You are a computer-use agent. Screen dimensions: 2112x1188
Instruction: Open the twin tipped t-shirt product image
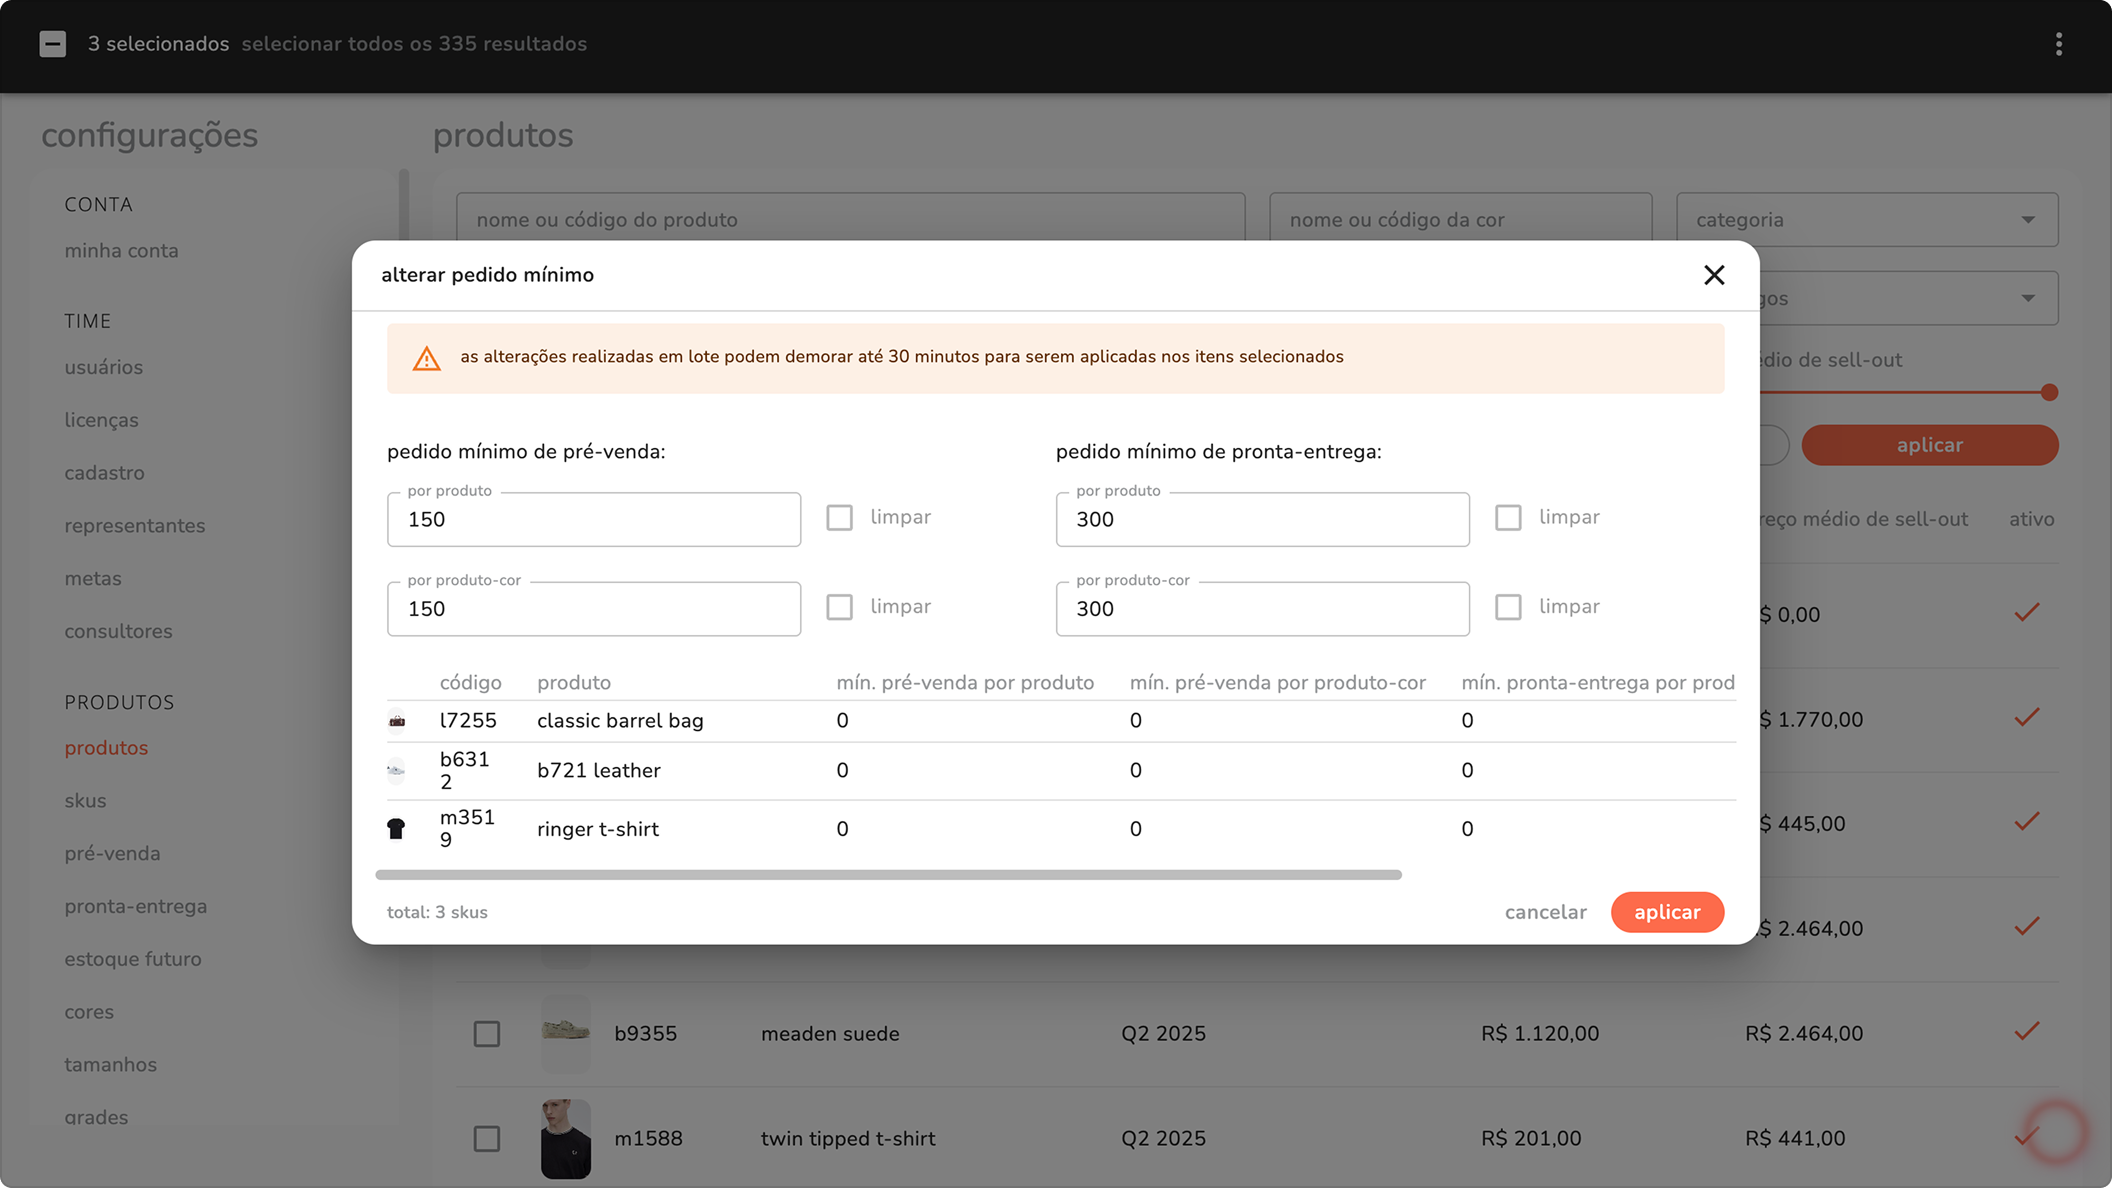coord(566,1138)
